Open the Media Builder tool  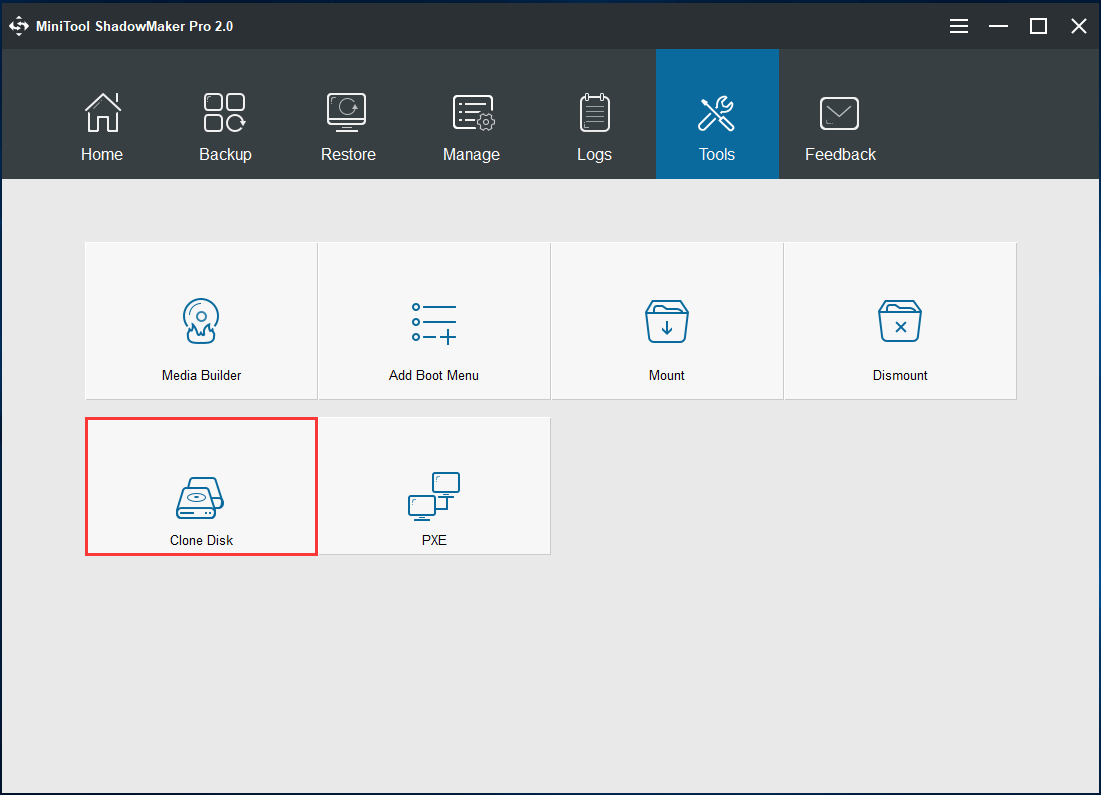200,320
